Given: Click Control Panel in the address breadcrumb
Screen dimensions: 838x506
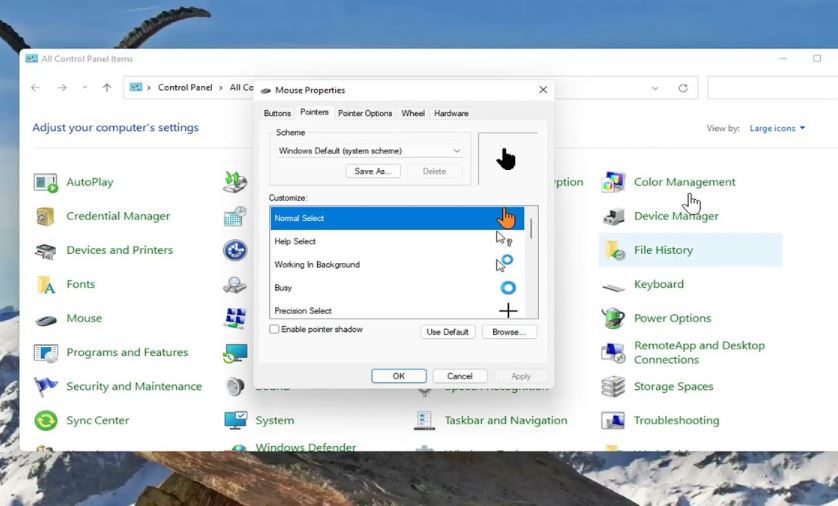Looking at the screenshot, I should point(185,88).
